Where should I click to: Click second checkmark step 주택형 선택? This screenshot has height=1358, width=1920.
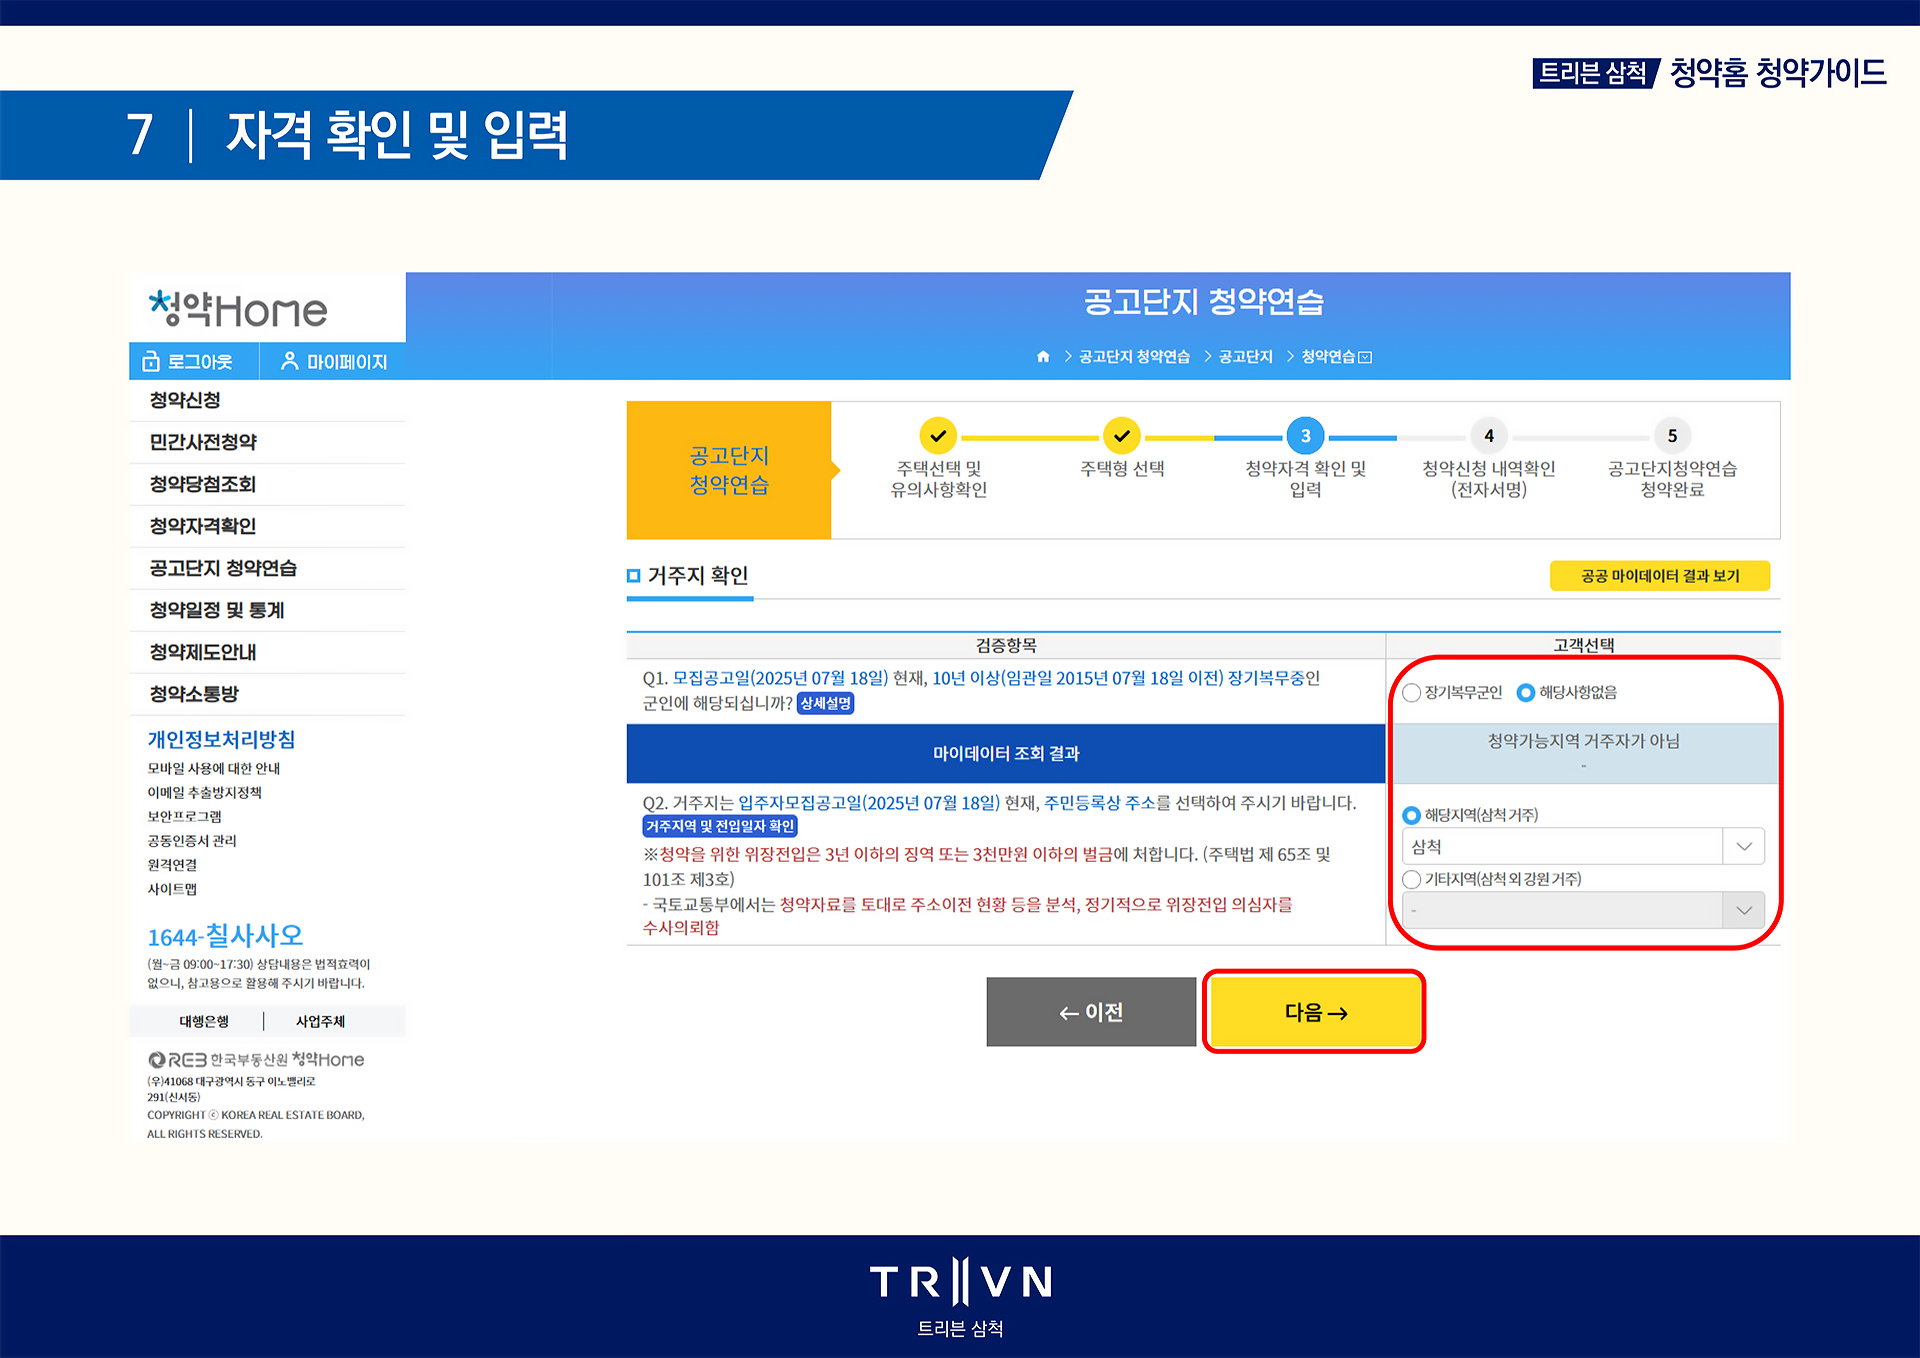point(1122,436)
